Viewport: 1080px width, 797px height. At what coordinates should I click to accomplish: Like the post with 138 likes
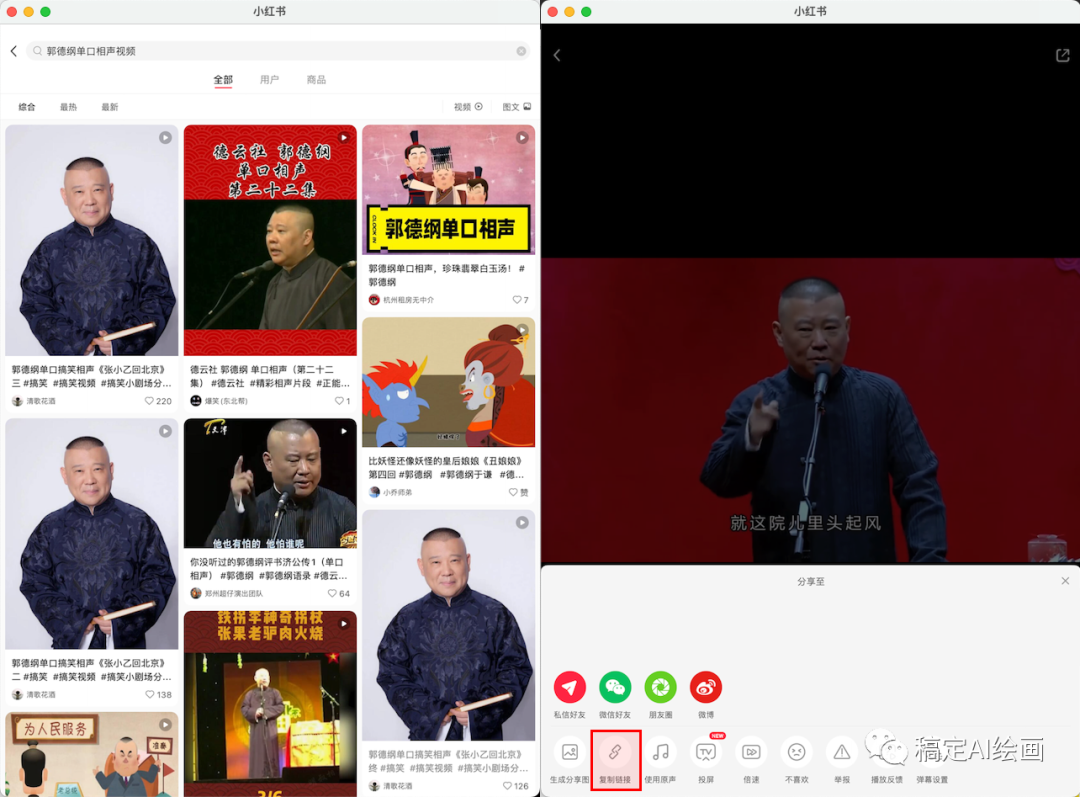[149, 694]
